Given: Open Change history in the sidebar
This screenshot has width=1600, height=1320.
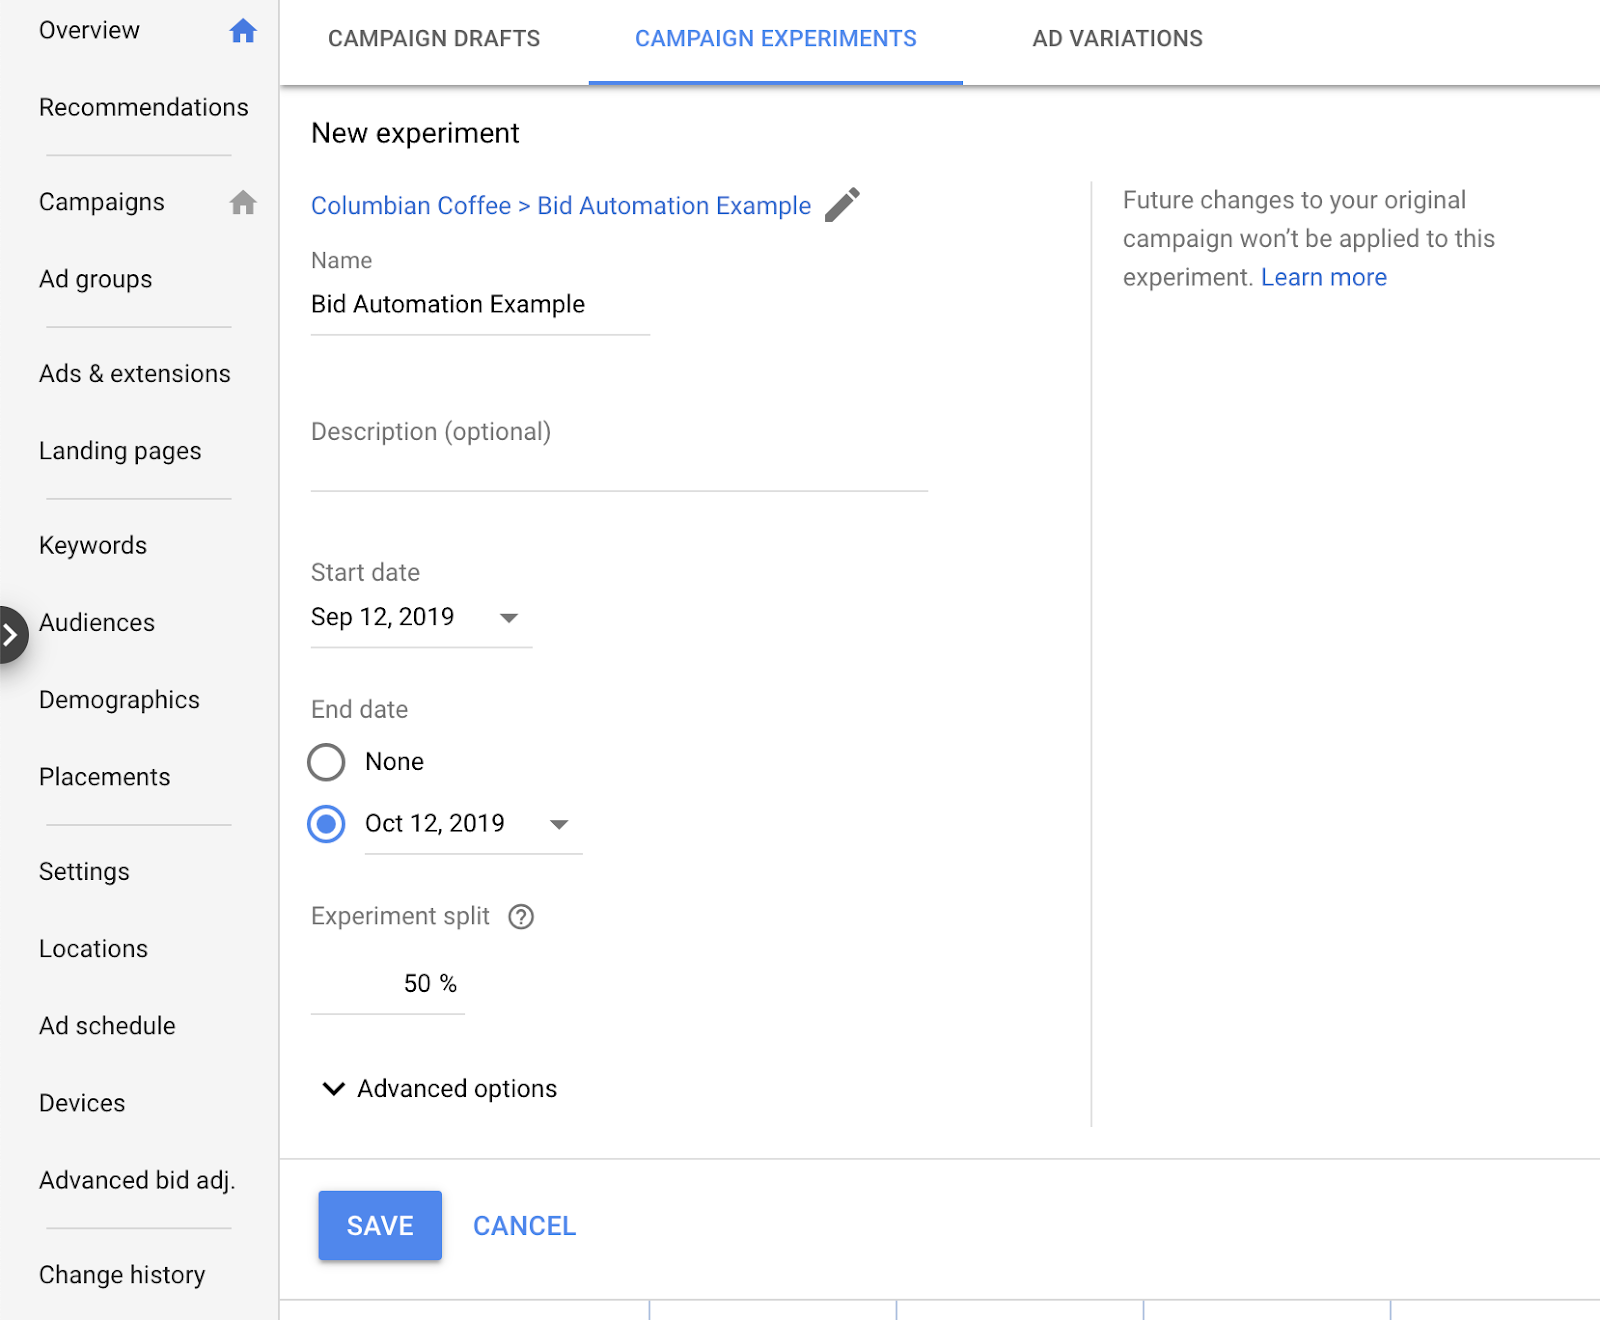Looking at the screenshot, I should click(x=122, y=1275).
